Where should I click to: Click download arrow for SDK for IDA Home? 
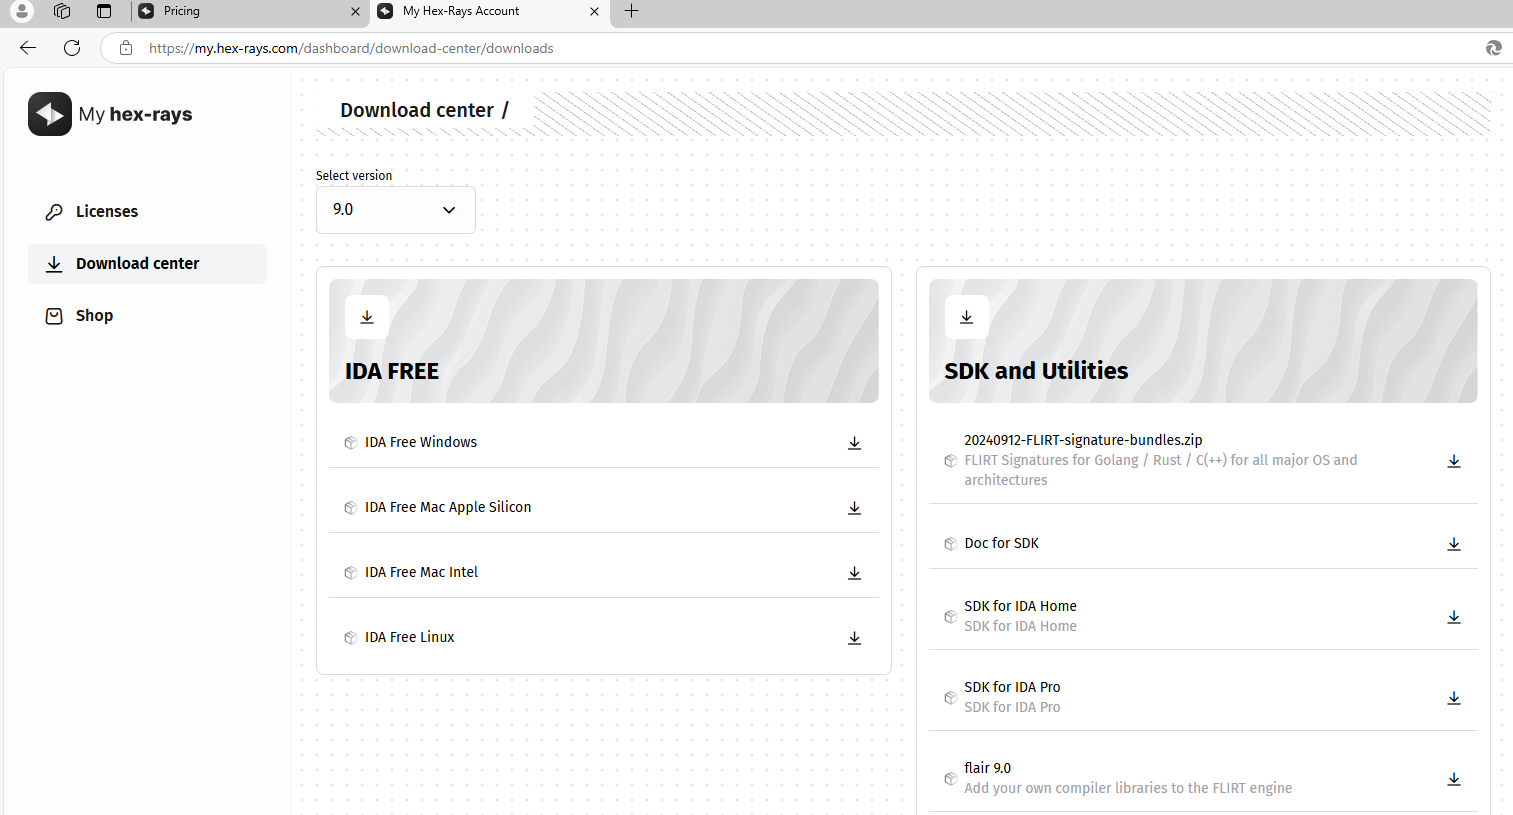pos(1454,617)
